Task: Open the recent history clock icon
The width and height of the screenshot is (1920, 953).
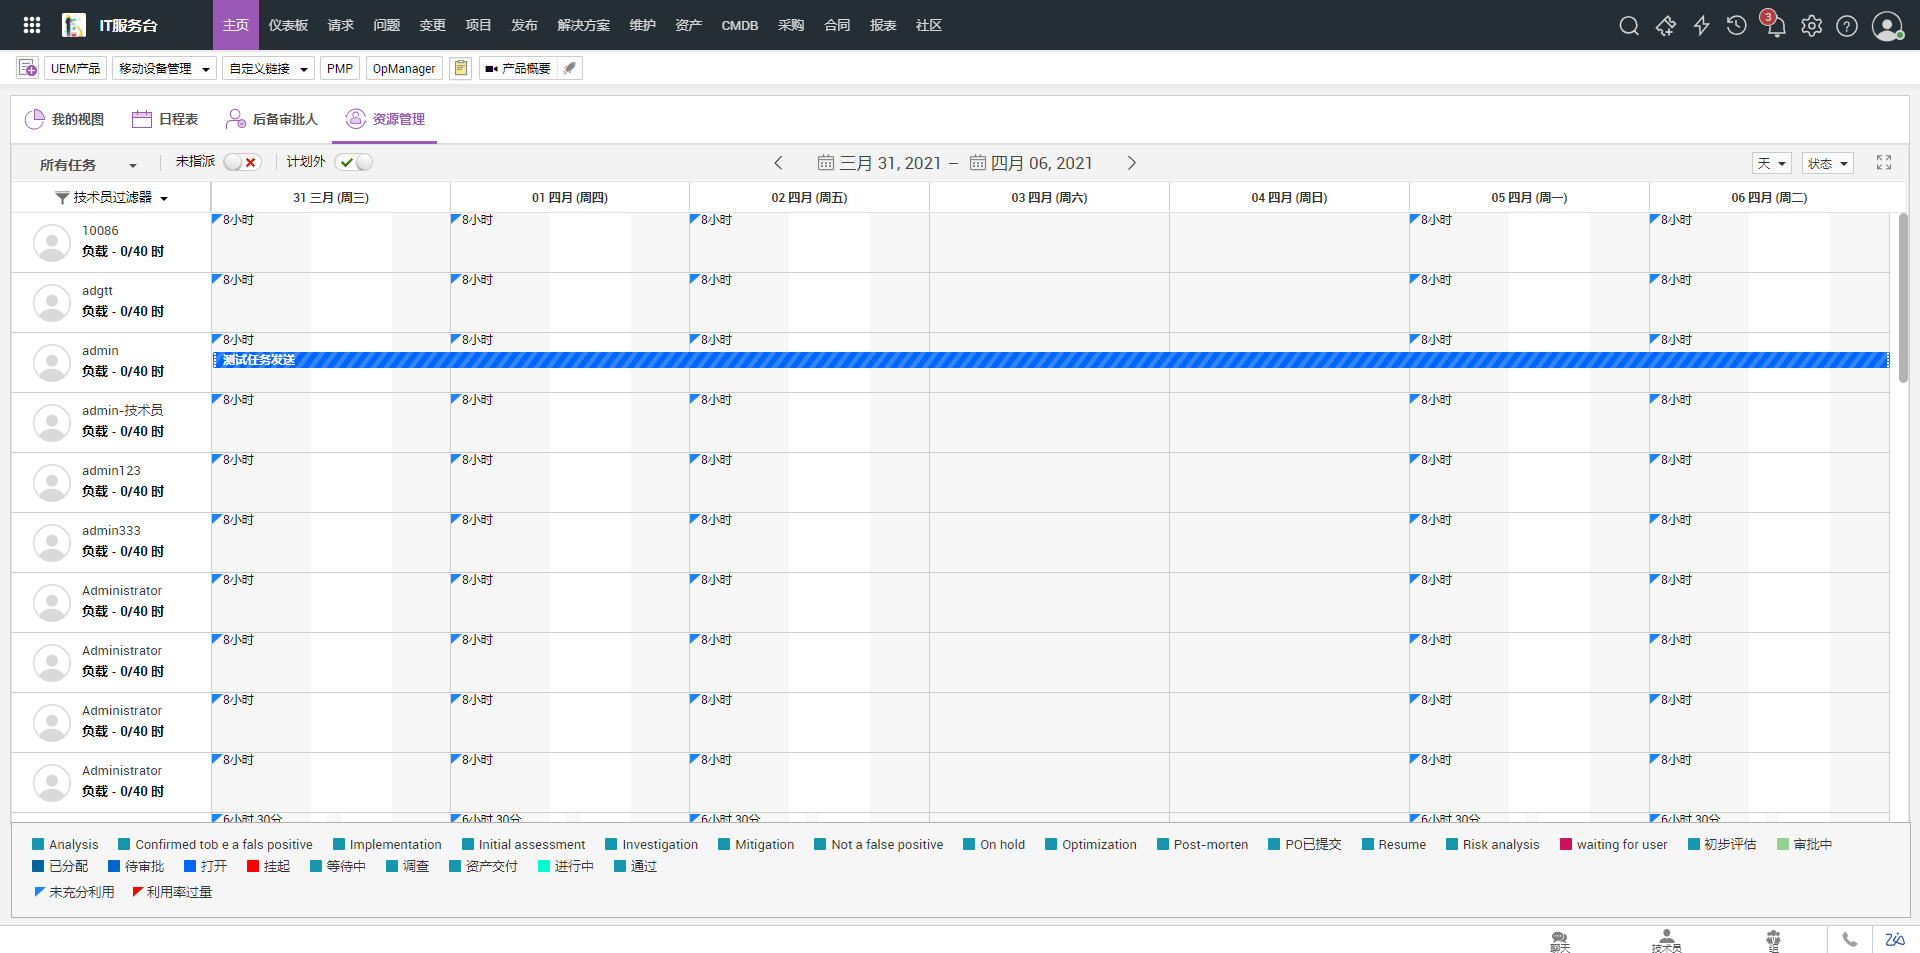Action: pyautogui.click(x=1737, y=26)
